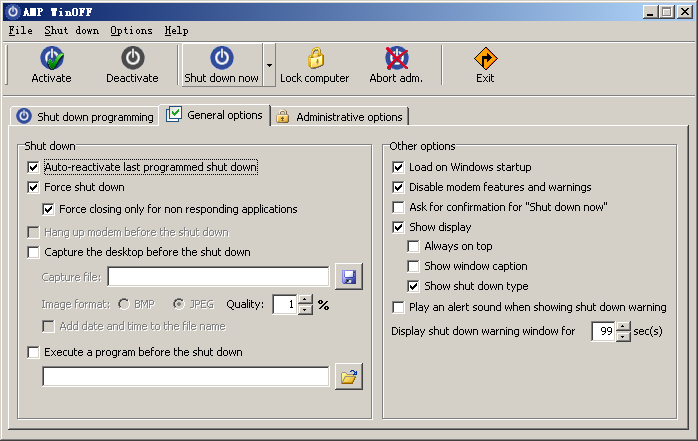Image resolution: width=698 pixels, height=441 pixels.
Task: Enable Play an alert sound checkbox
Action: pyautogui.click(x=398, y=307)
